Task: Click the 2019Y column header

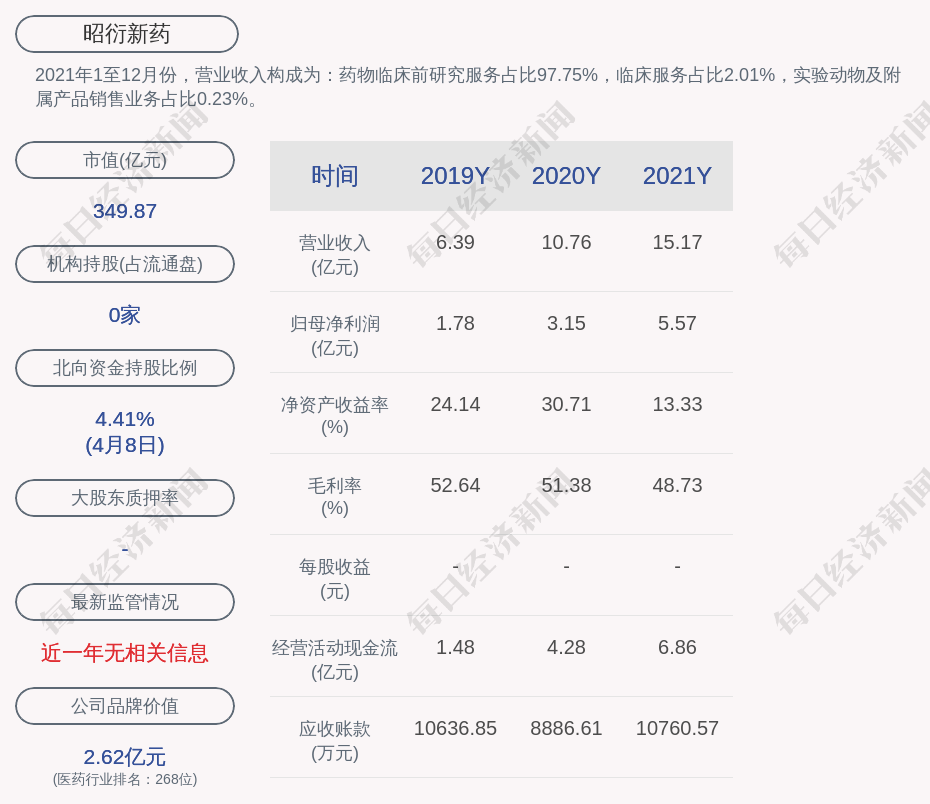Action: pyautogui.click(x=455, y=176)
